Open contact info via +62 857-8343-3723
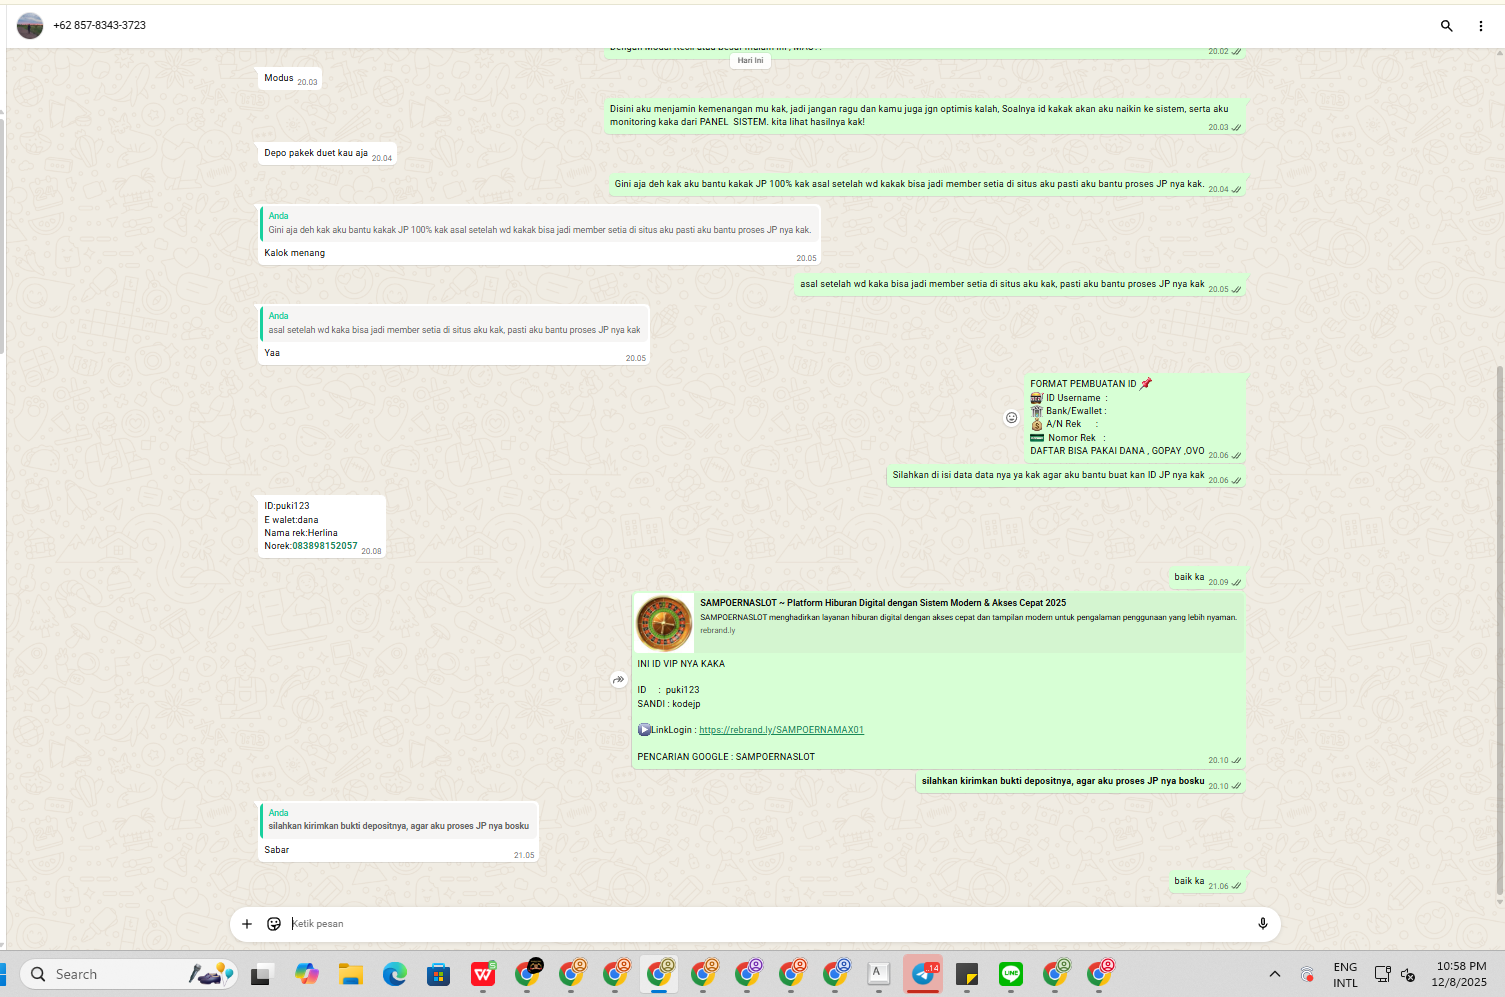1505x997 pixels. pyautogui.click(x=100, y=26)
